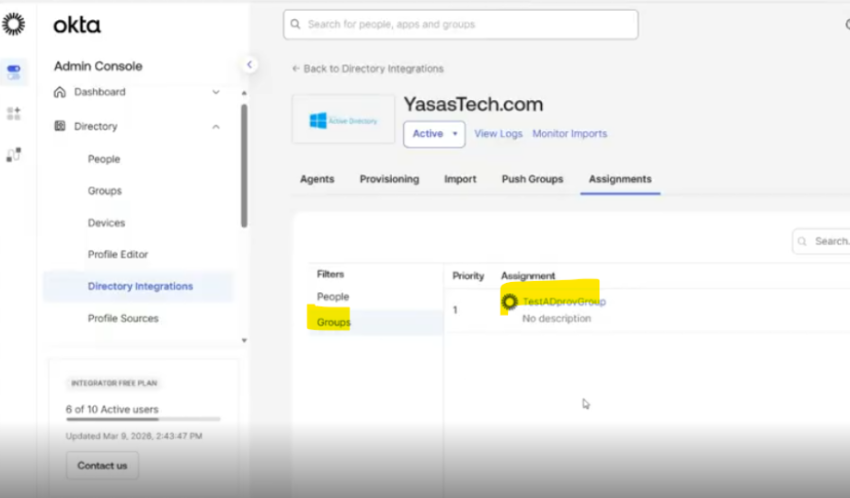The image size is (850, 498).
Task: Click the people, apps and groups search field
Action: 460,24
